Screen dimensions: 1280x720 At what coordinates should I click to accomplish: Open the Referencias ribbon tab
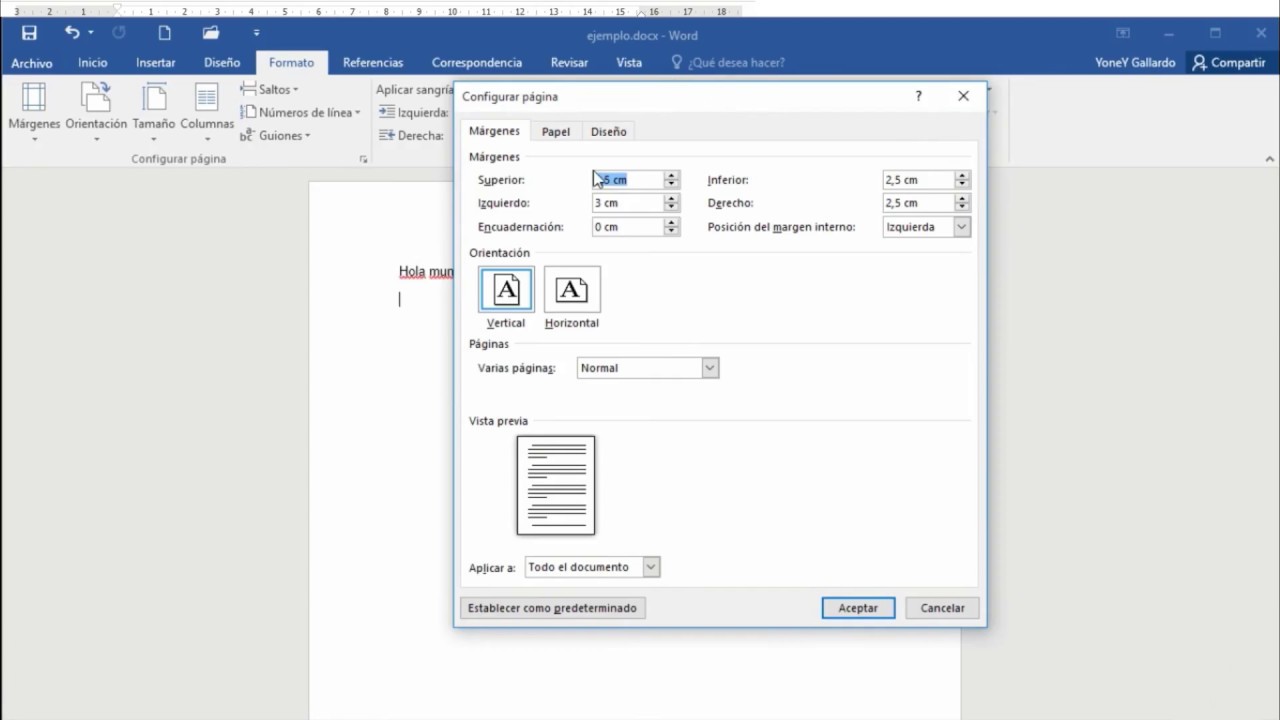pyautogui.click(x=373, y=62)
